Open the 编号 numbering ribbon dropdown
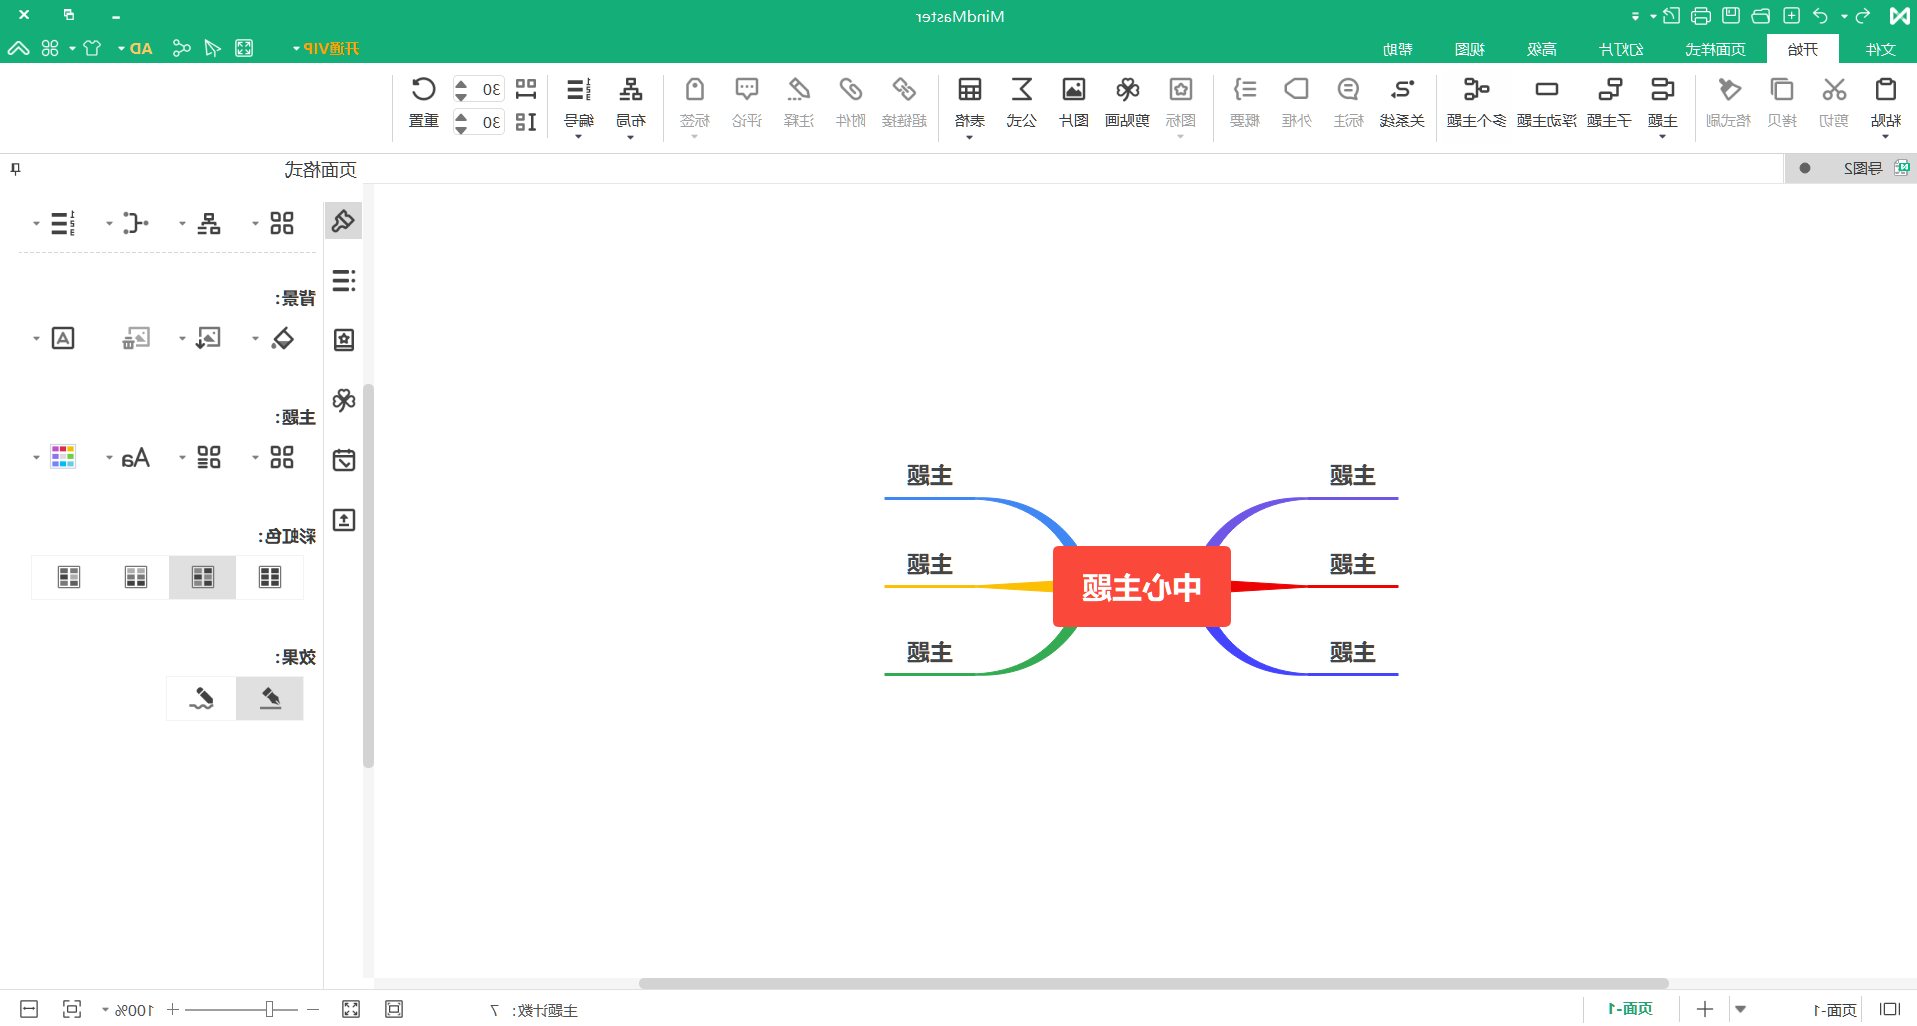The height and width of the screenshot is (1026, 1917). [x=578, y=136]
